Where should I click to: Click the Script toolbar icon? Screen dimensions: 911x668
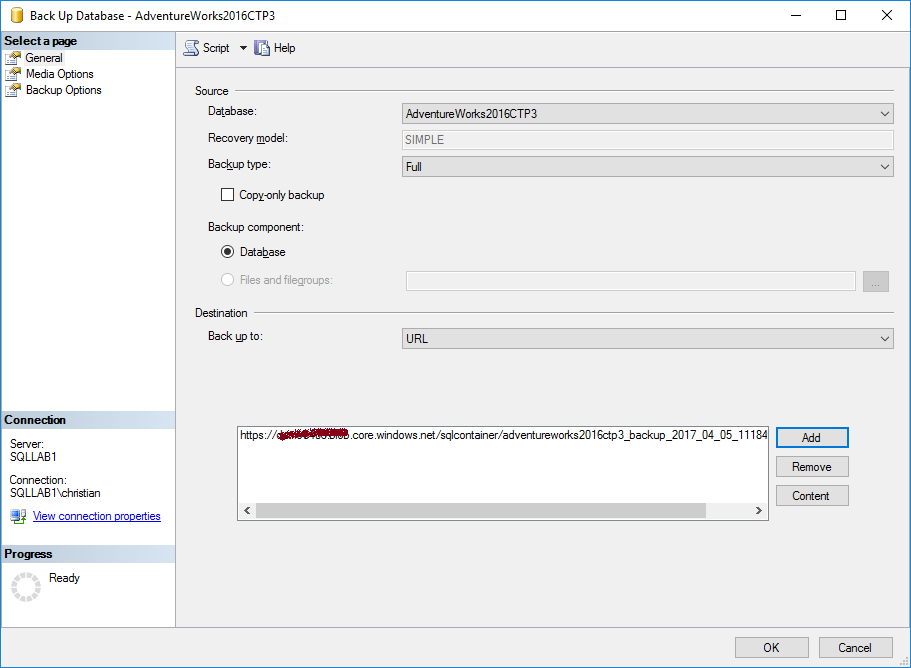point(191,48)
